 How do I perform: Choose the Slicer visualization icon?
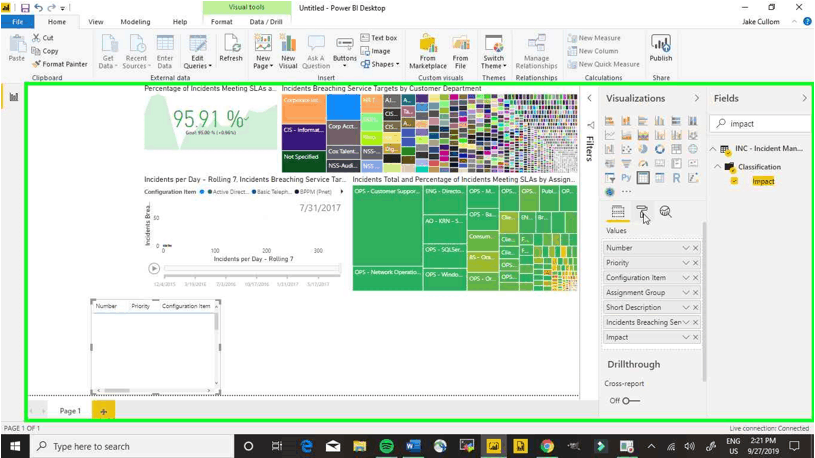coord(610,178)
